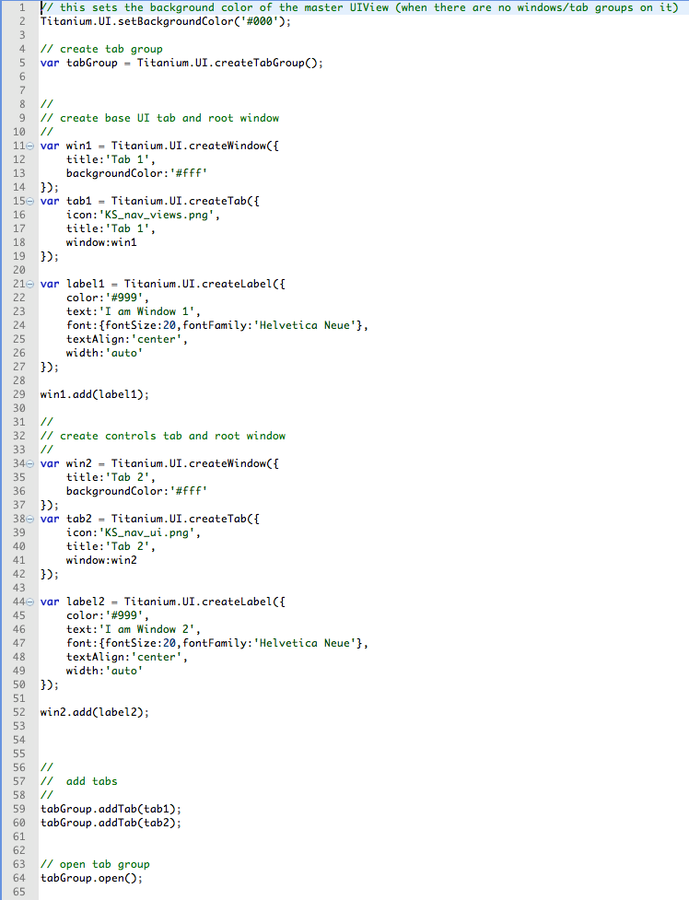Click the font line numbered 24

click(217, 325)
